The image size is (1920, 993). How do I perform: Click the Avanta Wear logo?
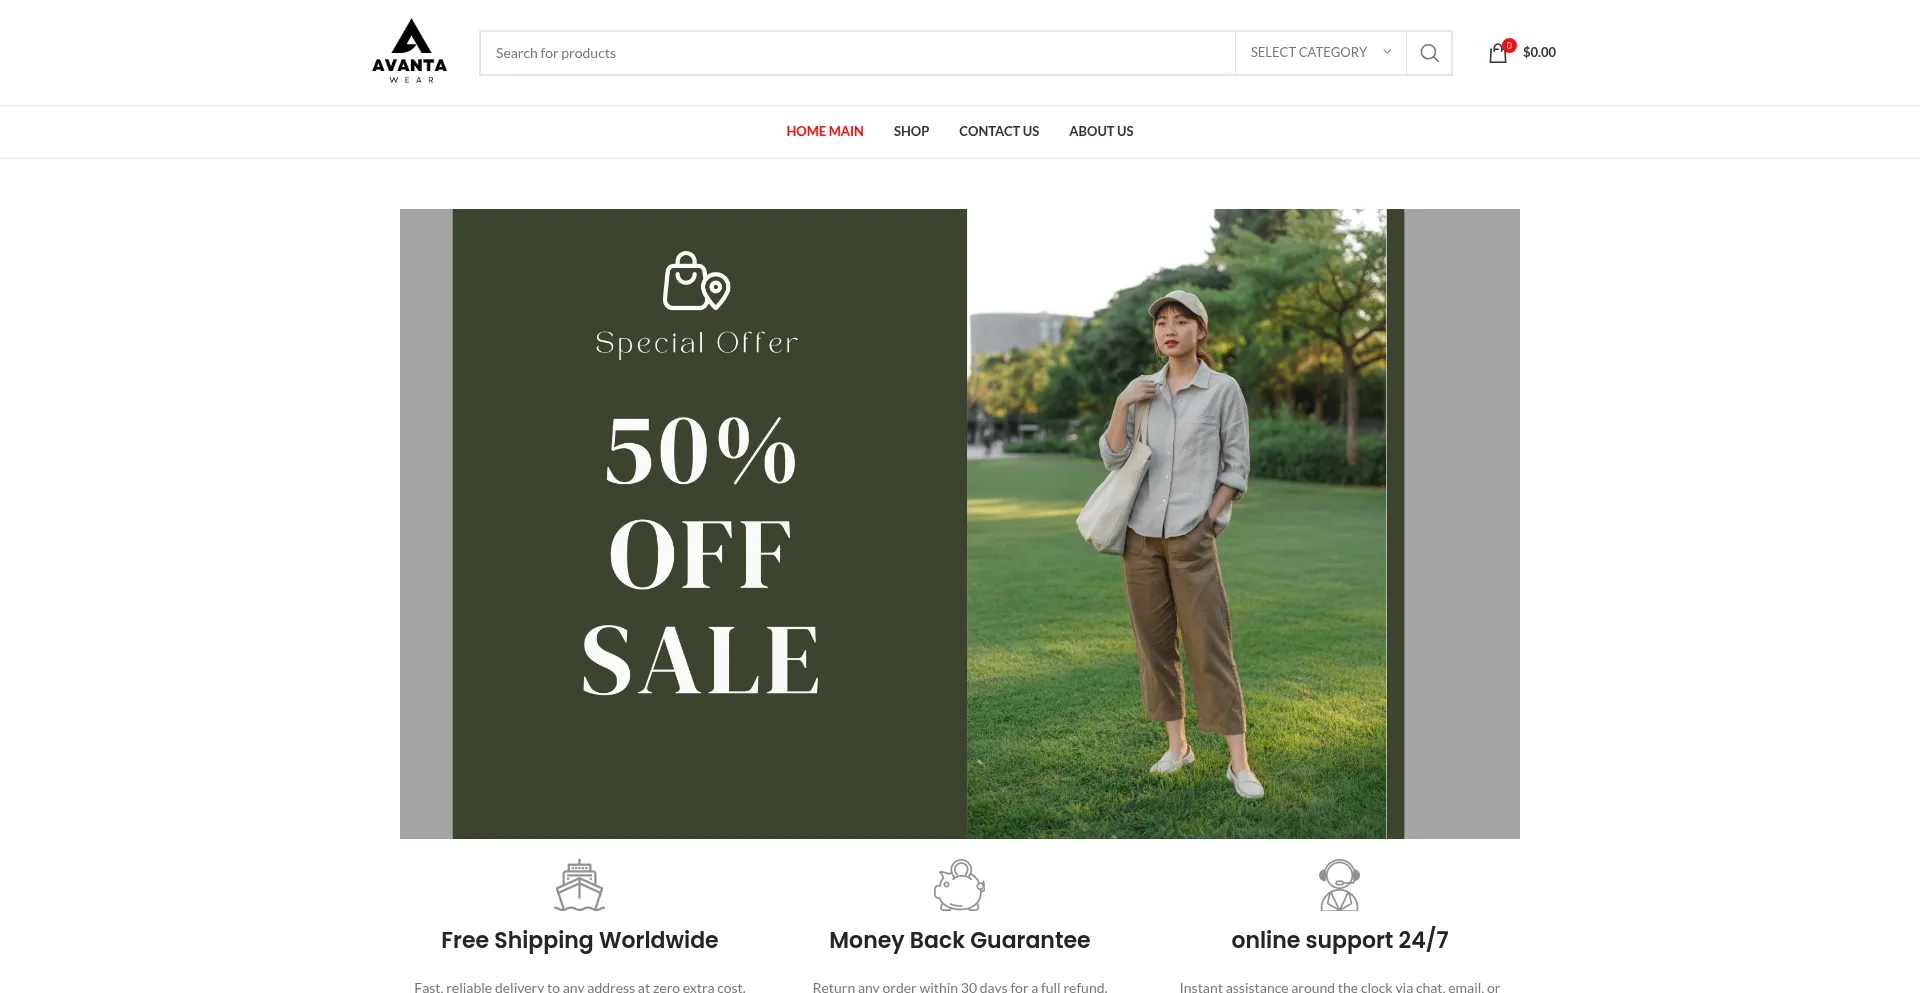(x=409, y=52)
